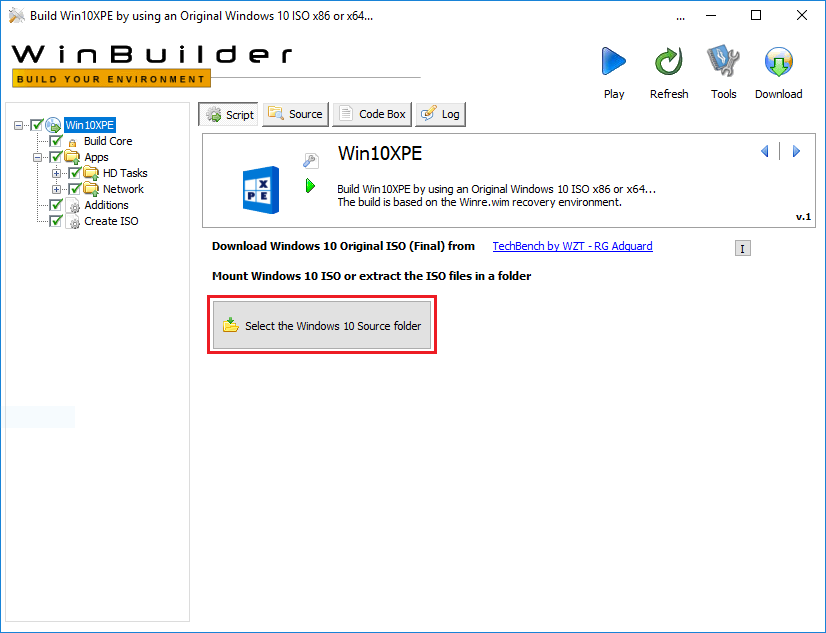Expand the HD Tasks tree node
The width and height of the screenshot is (826, 633).
click(56, 173)
